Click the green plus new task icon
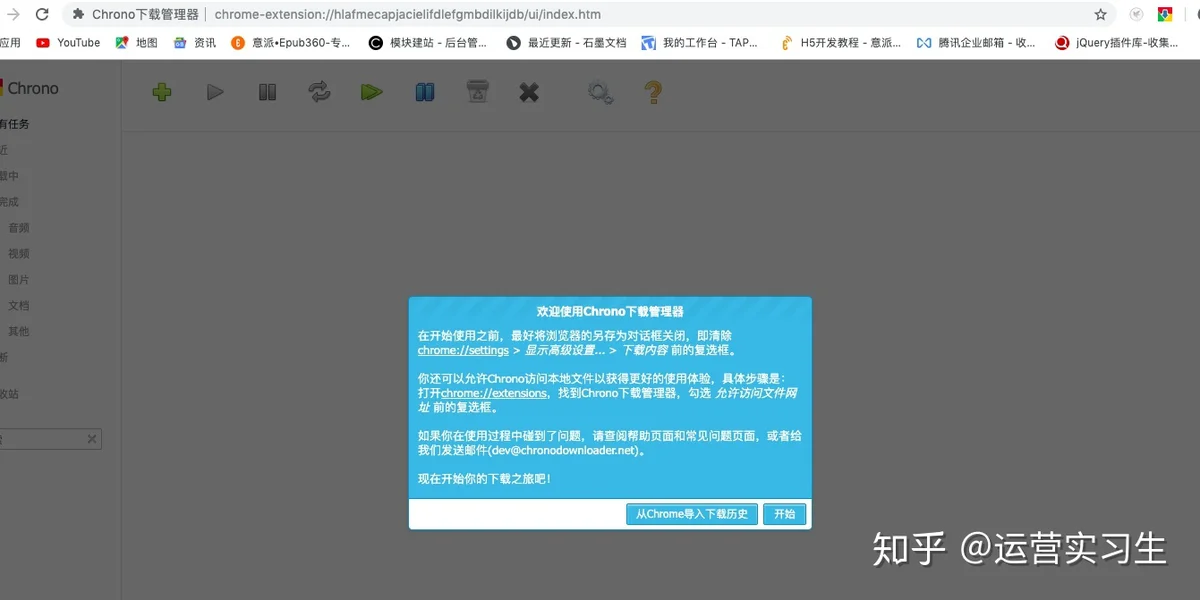Viewport: 1200px width, 600px height. (x=162, y=92)
